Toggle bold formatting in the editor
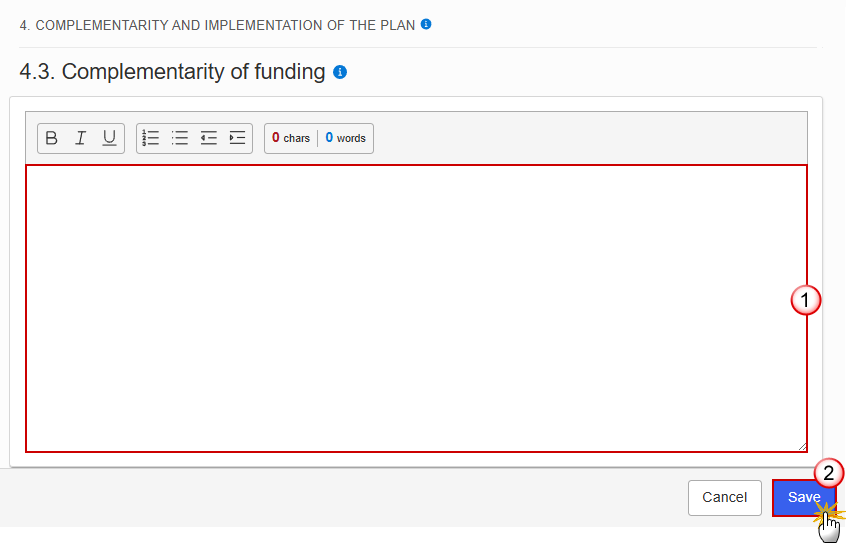846x545 pixels. (52, 138)
